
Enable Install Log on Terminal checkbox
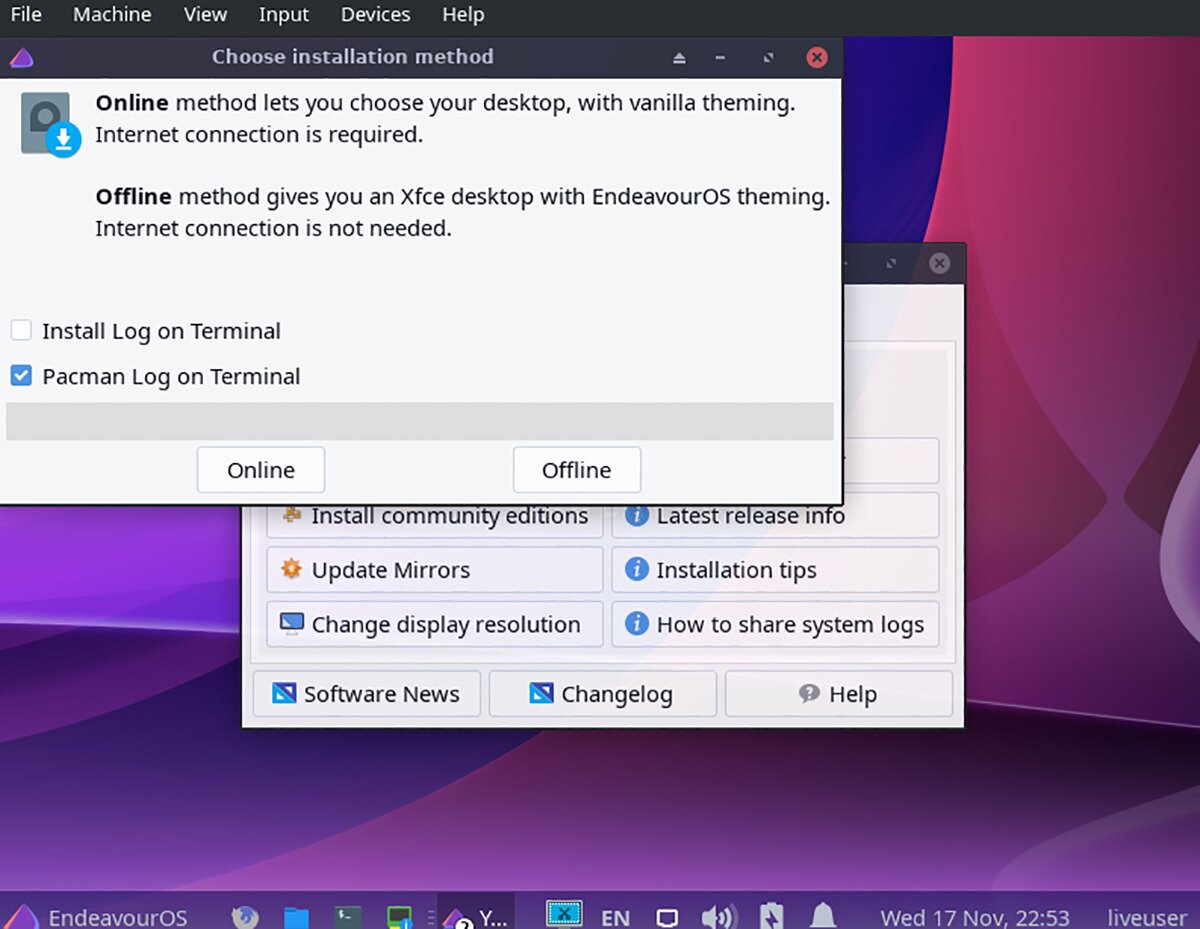tap(21, 331)
